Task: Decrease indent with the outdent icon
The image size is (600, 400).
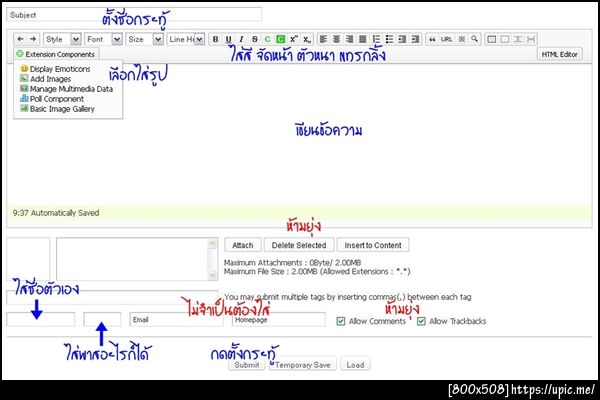Action: pos(402,39)
